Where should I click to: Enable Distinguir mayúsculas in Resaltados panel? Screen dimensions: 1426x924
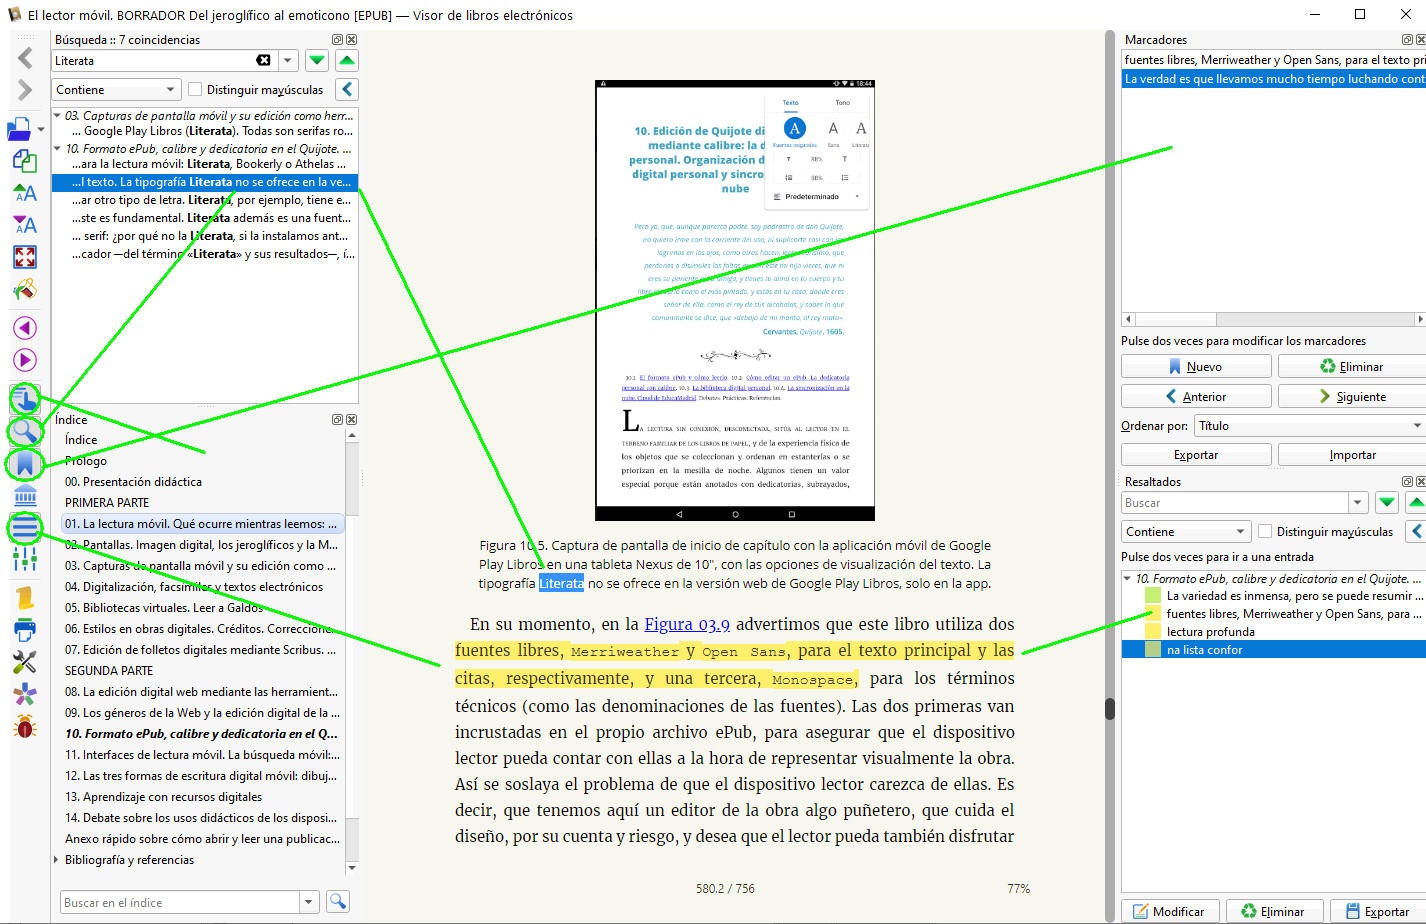pos(1265,531)
